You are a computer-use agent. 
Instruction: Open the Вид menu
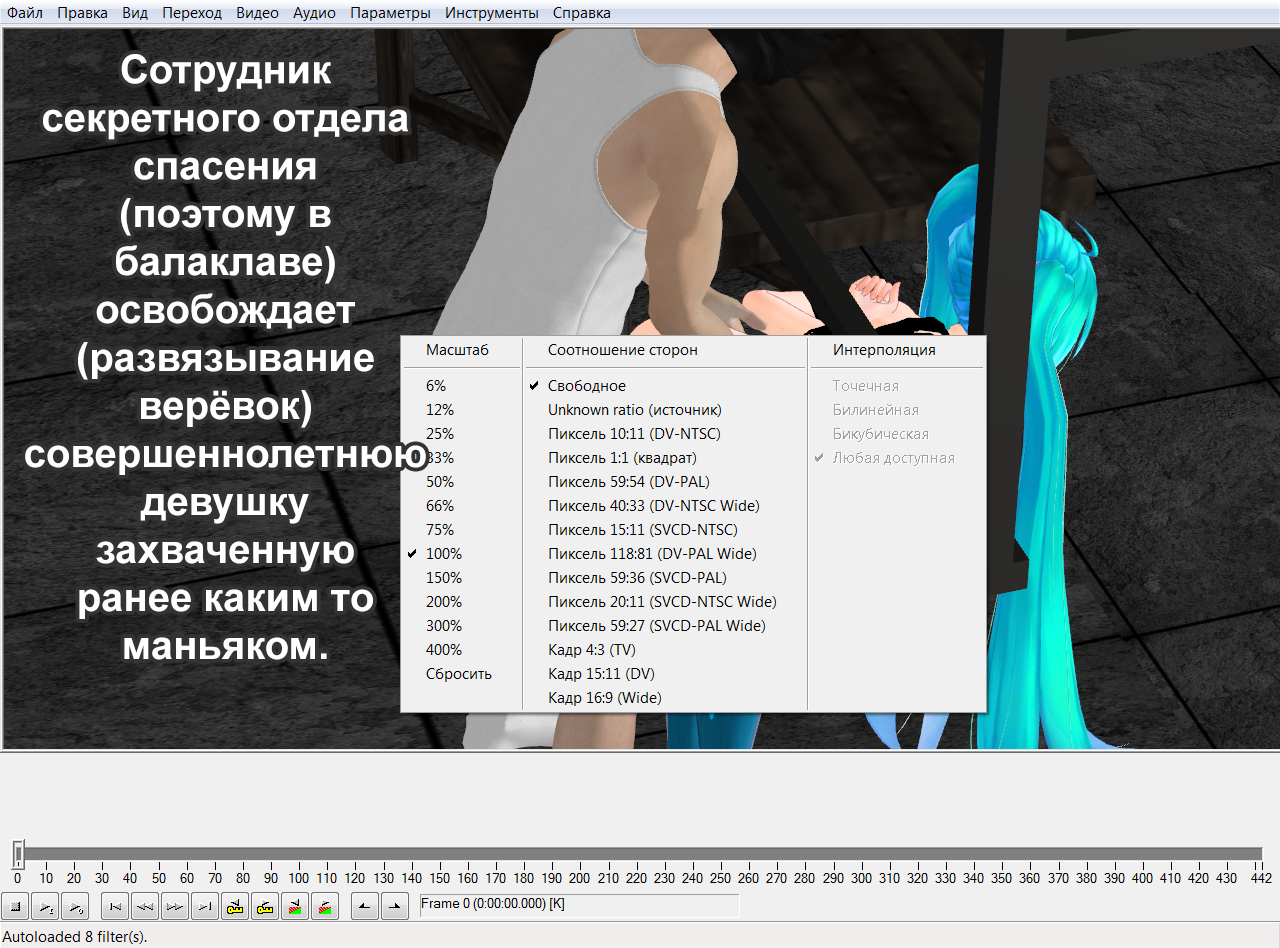pyautogui.click(x=135, y=13)
